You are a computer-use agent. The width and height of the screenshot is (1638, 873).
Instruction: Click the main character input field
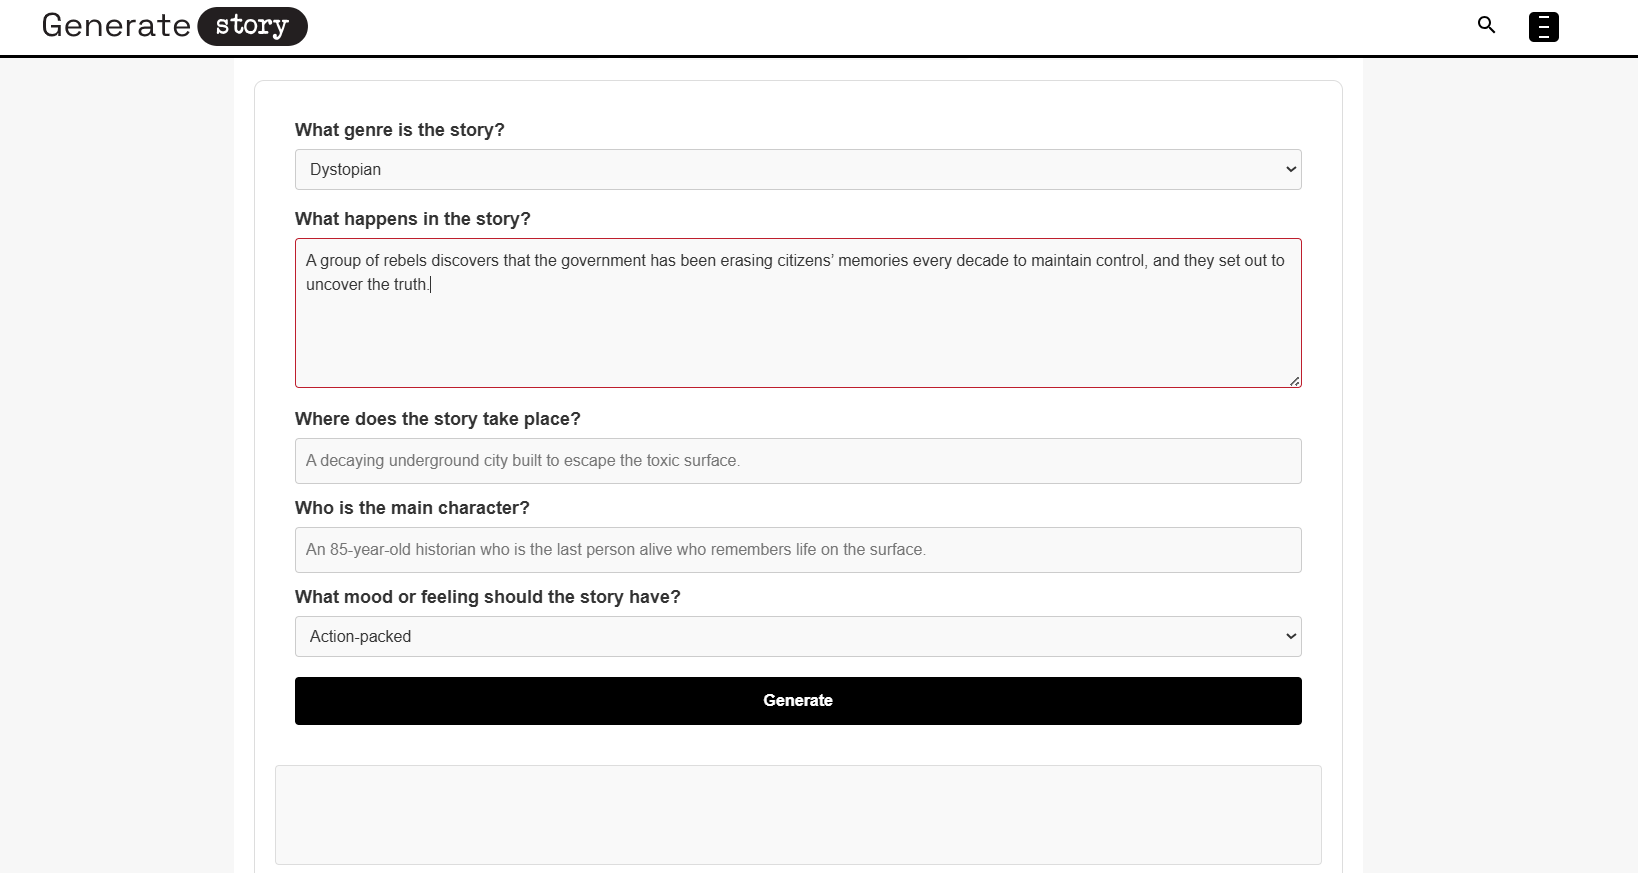pos(797,550)
